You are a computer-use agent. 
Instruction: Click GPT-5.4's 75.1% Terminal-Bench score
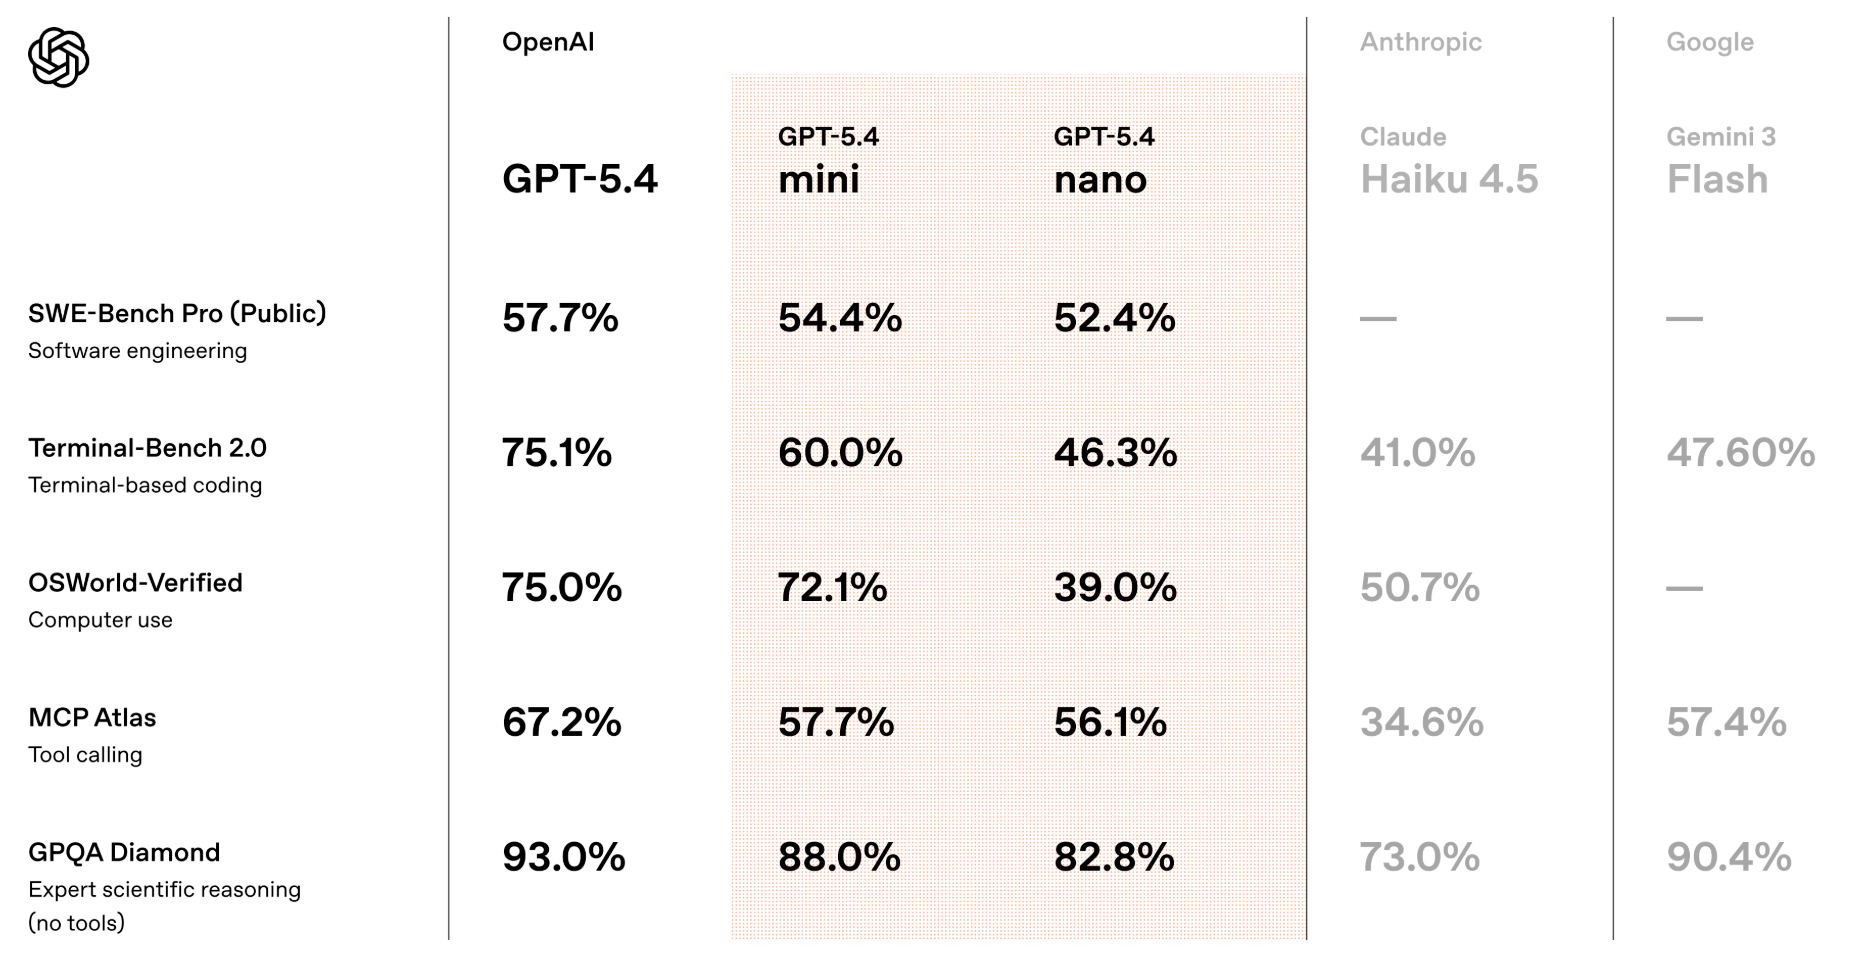point(556,453)
